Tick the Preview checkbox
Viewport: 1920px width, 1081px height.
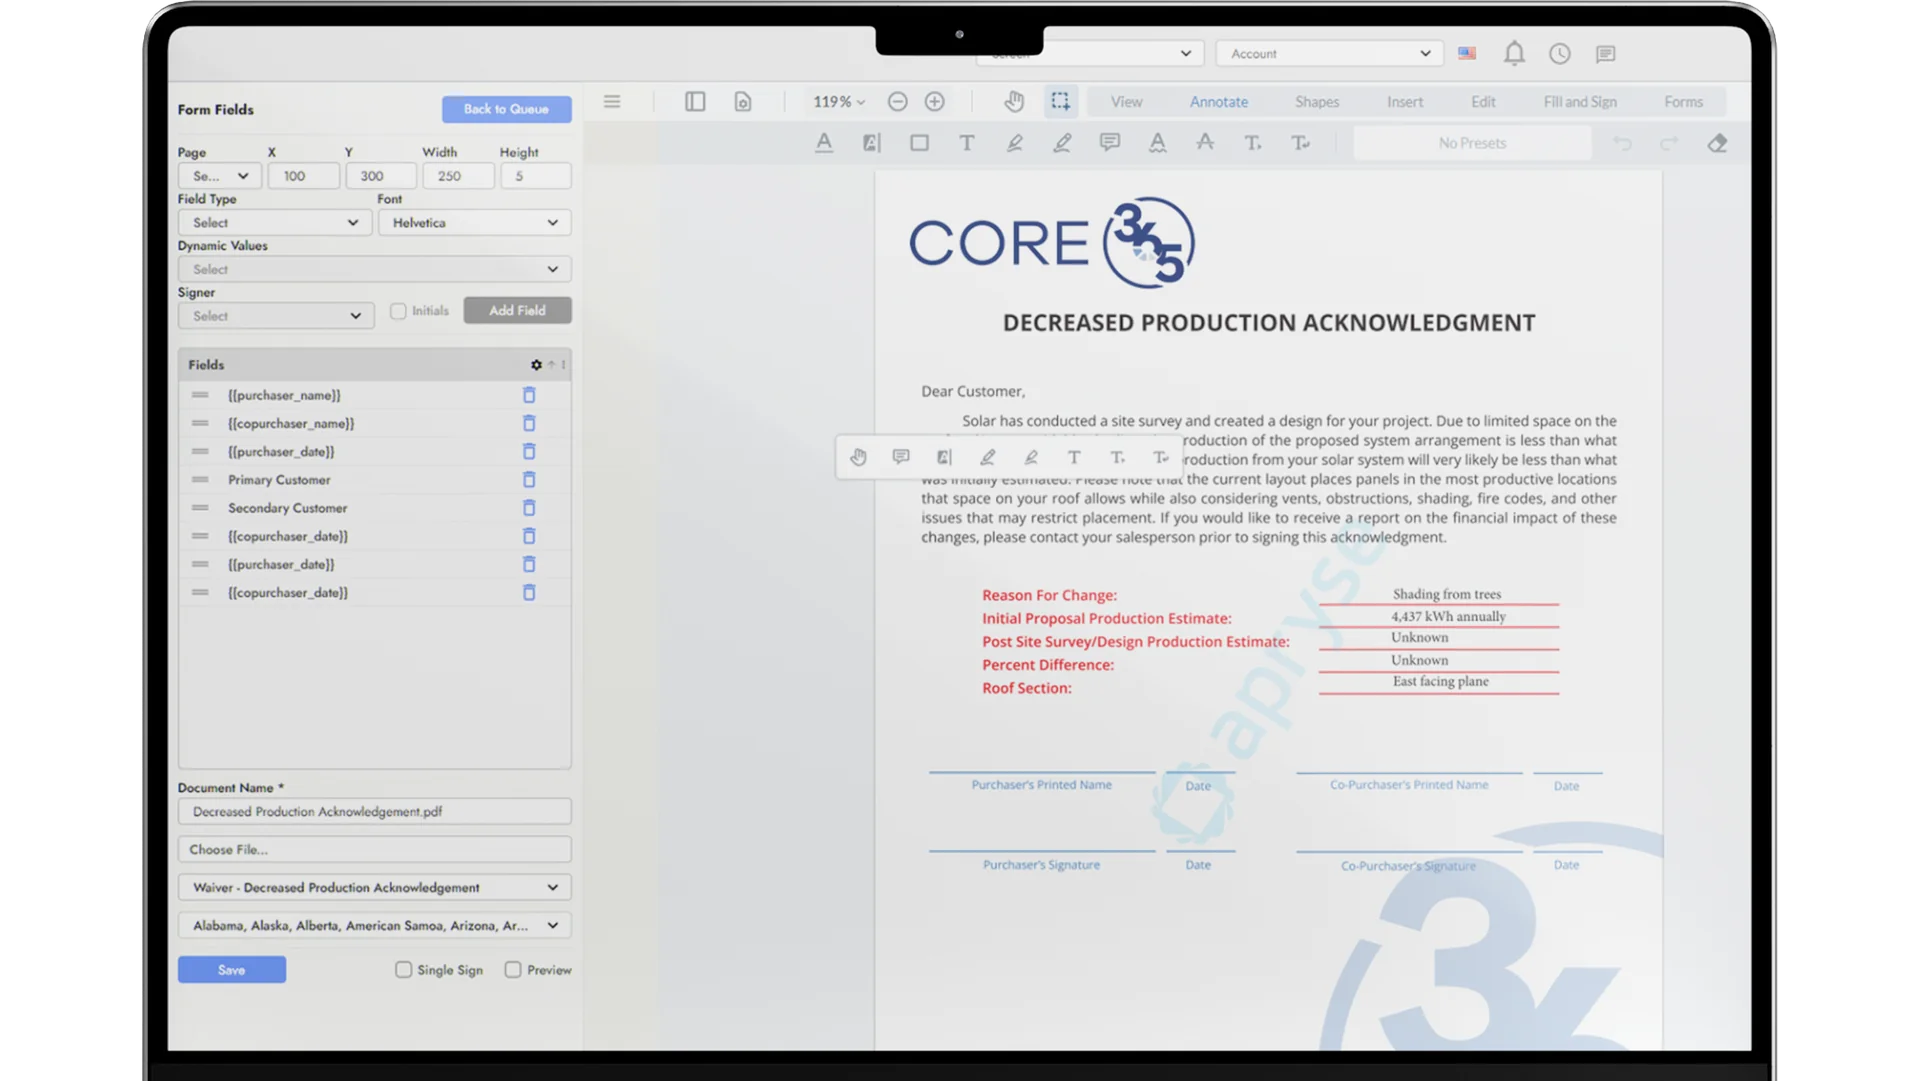pos(513,970)
